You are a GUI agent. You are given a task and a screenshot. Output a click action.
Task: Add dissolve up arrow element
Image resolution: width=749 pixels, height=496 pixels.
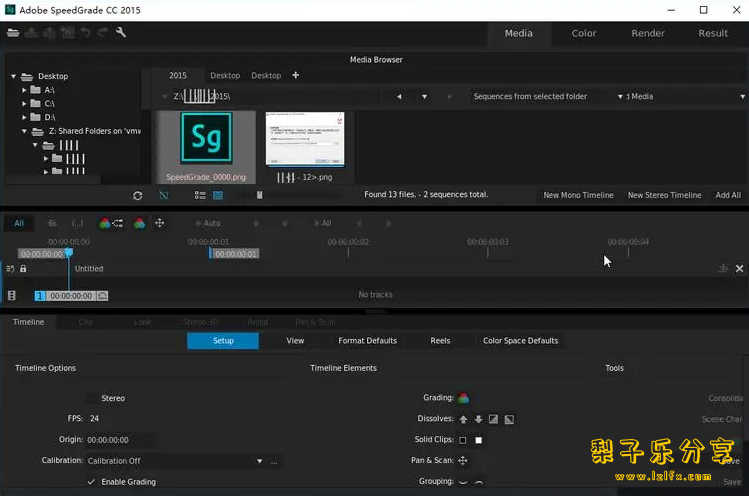coord(463,419)
